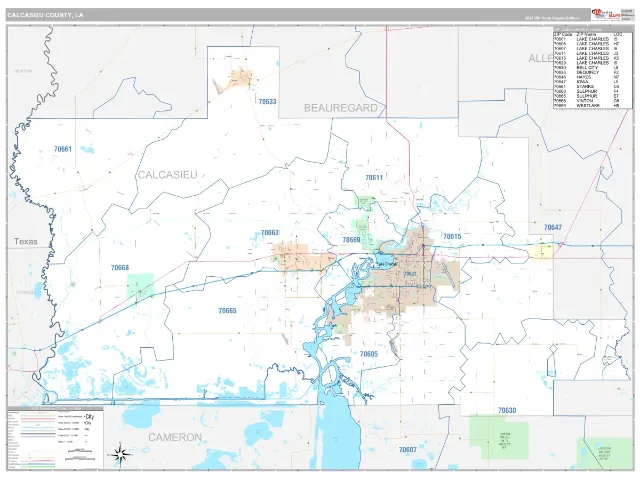
Task: Click the ZIP code label 70669
Action: tap(351, 240)
